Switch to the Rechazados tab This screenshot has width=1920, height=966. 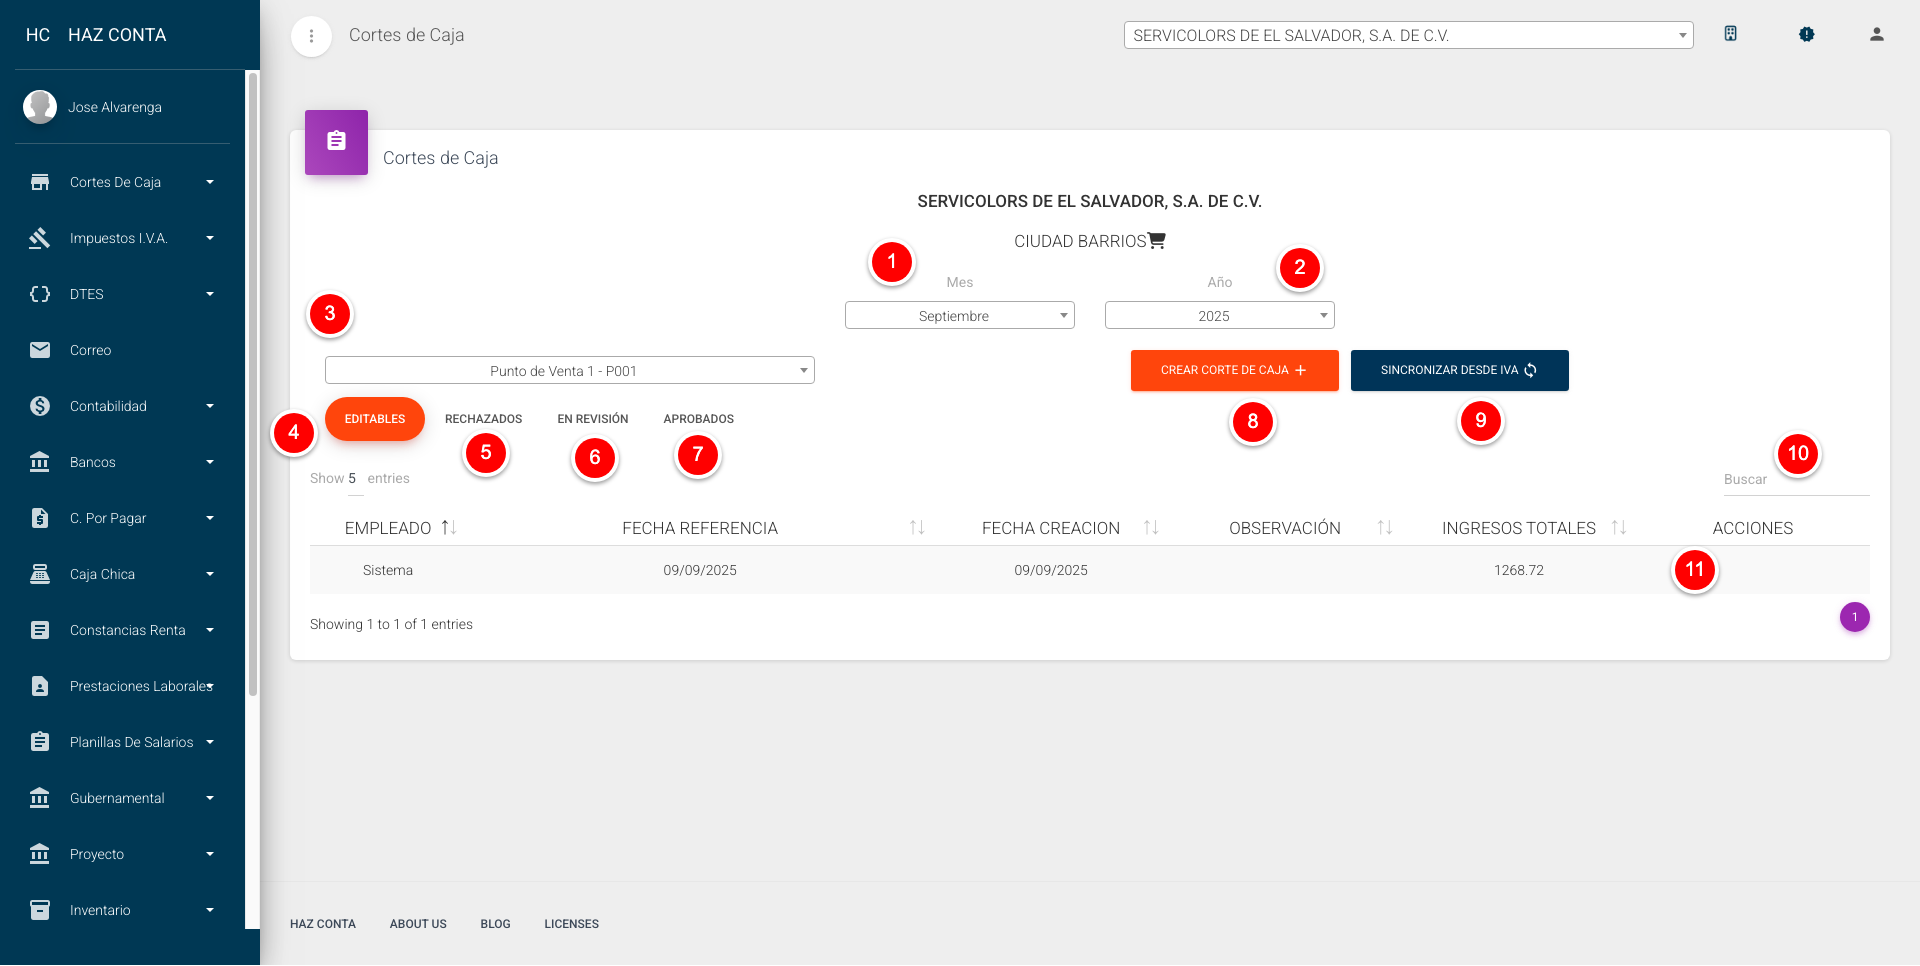483,419
